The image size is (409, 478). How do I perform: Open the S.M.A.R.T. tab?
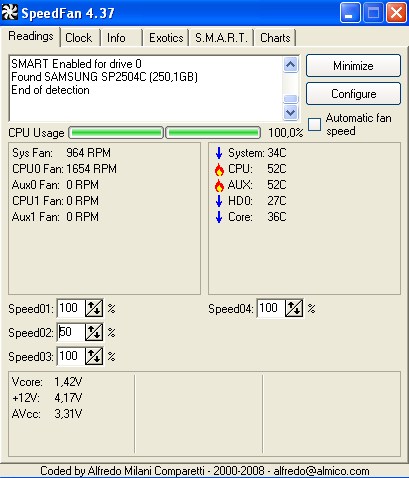click(x=221, y=38)
